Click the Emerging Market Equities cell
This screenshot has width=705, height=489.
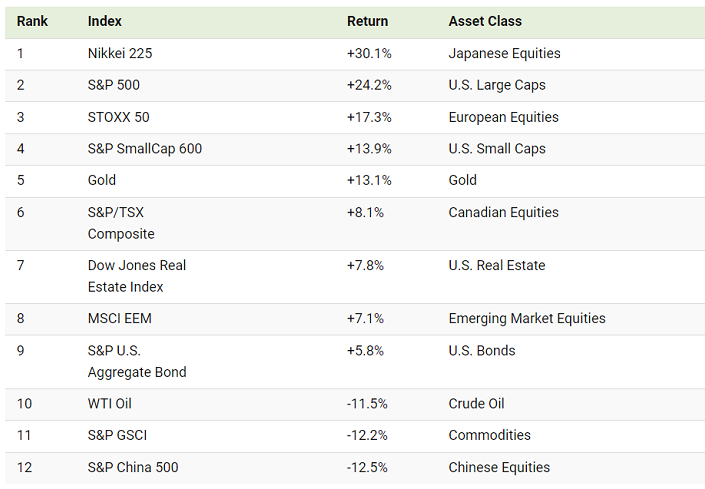pos(527,319)
